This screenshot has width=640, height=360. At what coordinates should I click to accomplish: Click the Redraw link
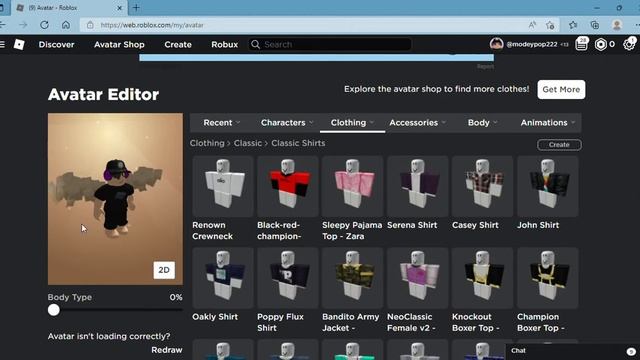pyautogui.click(x=167, y=350)
